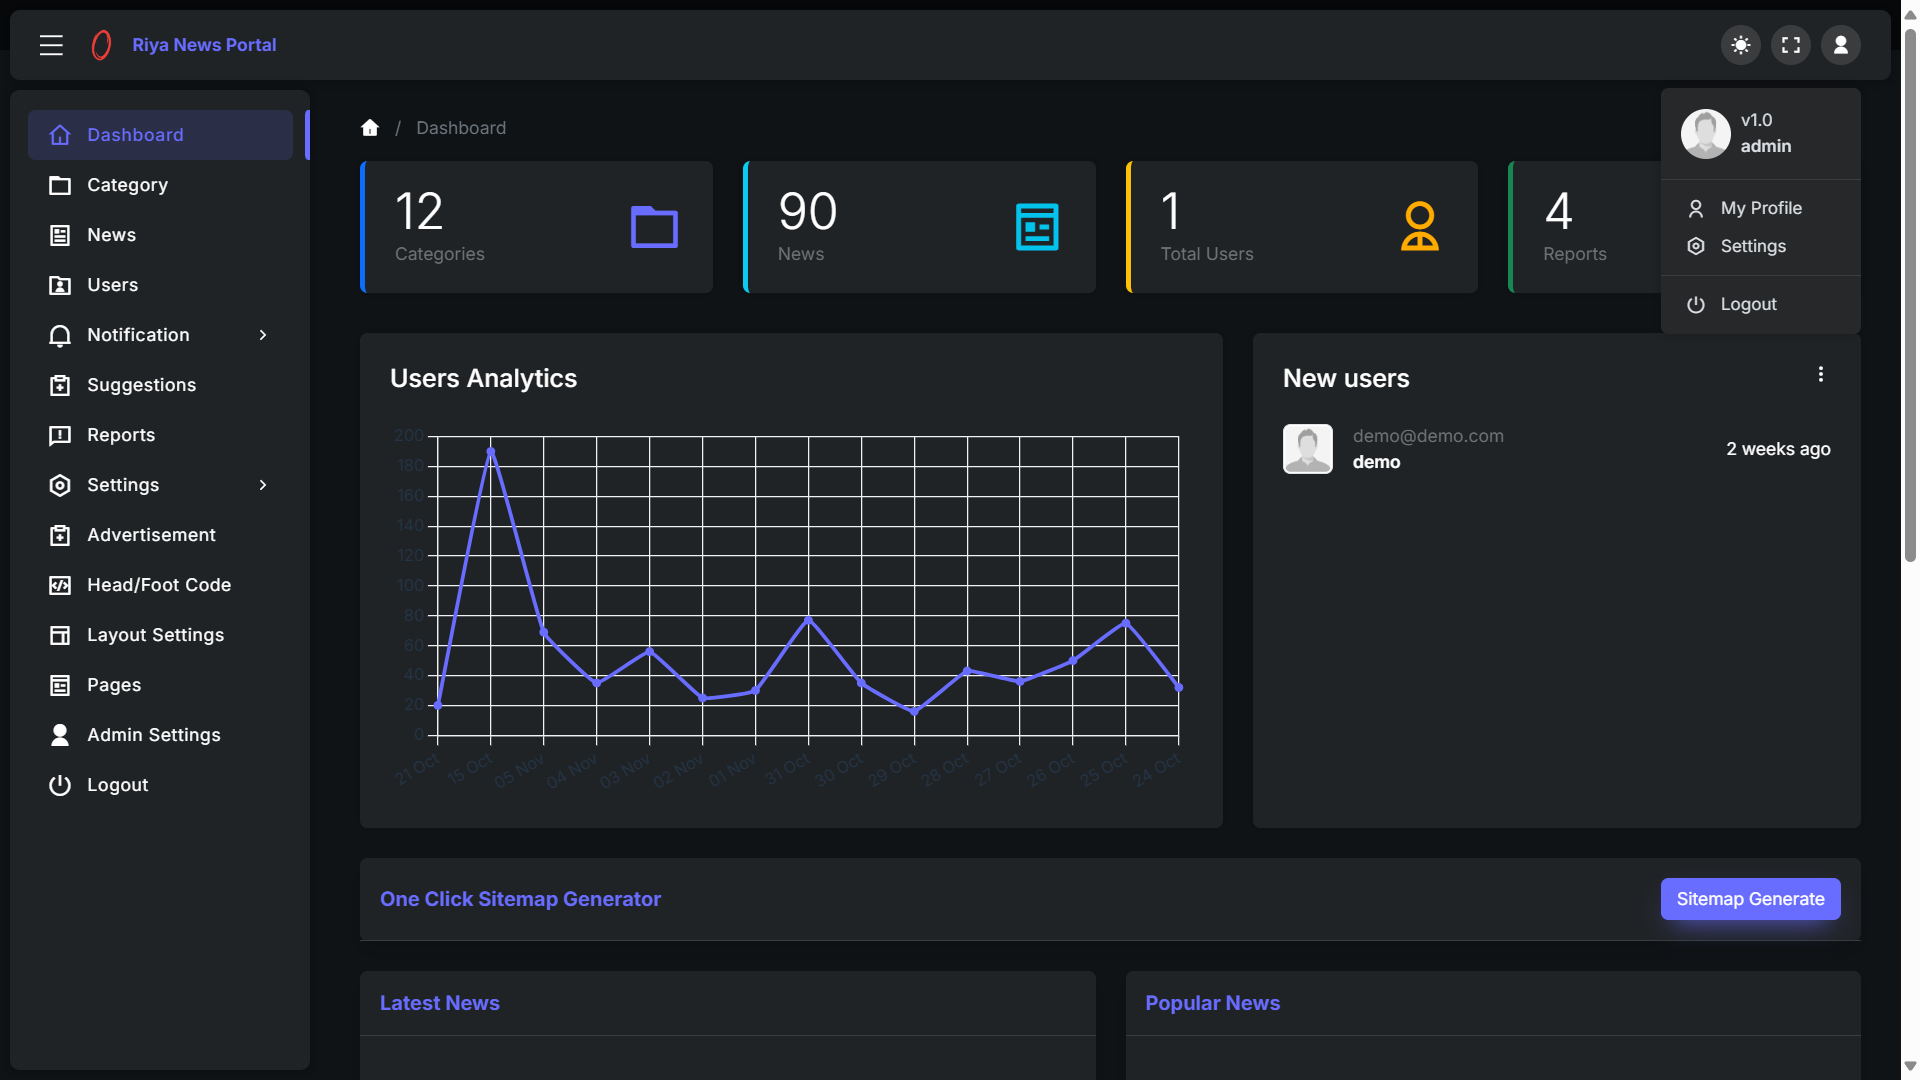Toggle sidebar with the hamburger menu icon
Viewport: 1920px width, 1080px height.
(x=51, y=45)
